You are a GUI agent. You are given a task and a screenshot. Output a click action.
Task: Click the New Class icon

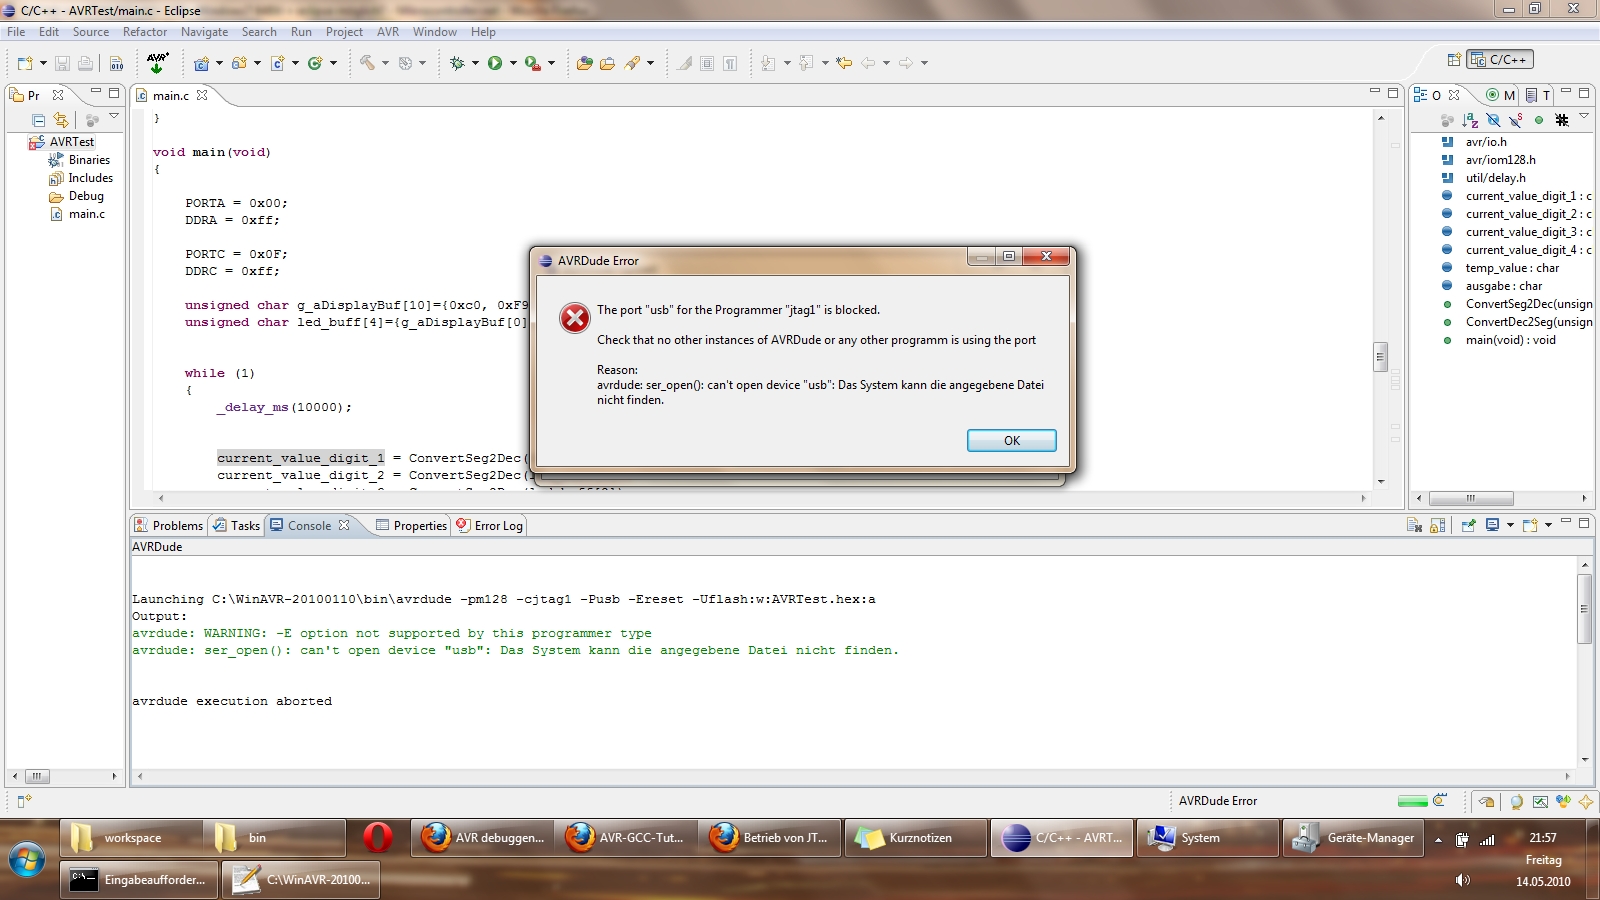315,63
